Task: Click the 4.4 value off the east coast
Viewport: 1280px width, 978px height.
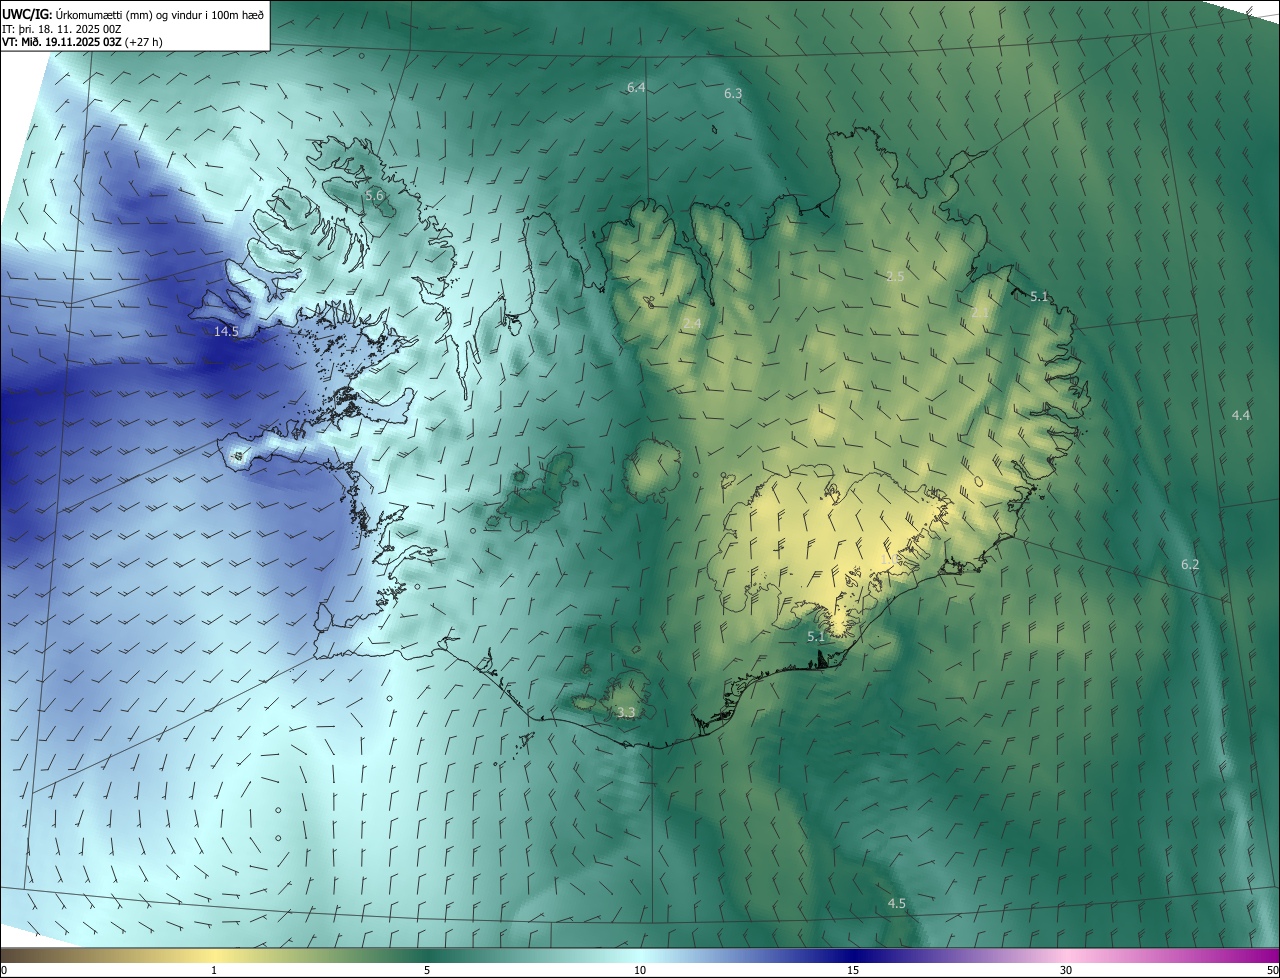Action: 1241,415
